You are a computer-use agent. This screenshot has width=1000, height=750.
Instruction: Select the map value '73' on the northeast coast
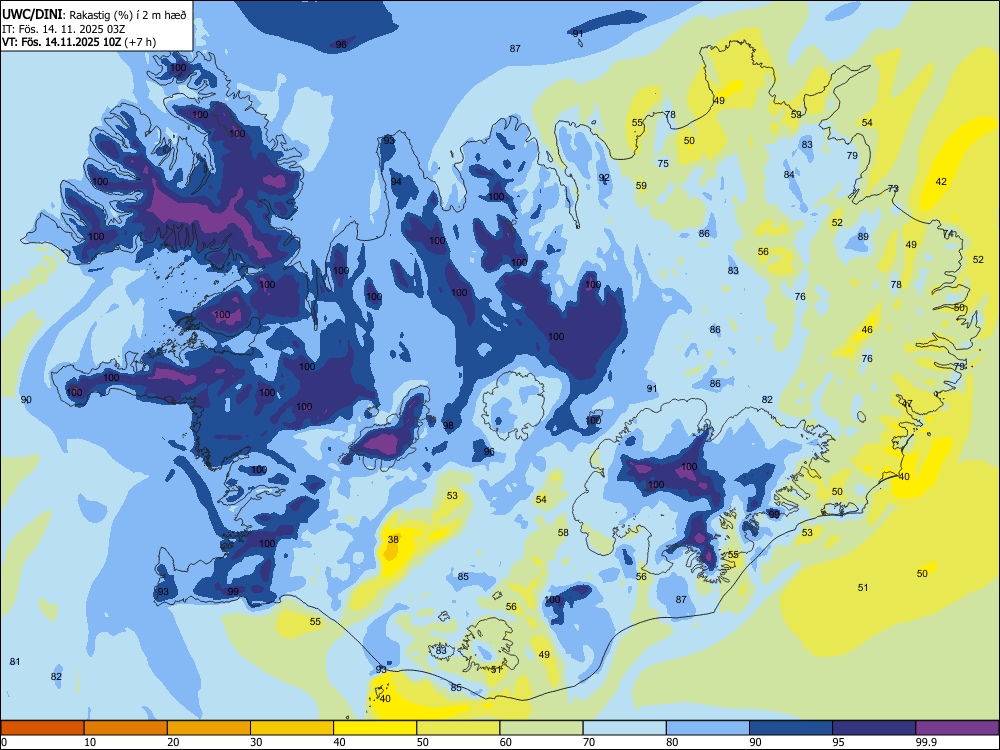893,189
